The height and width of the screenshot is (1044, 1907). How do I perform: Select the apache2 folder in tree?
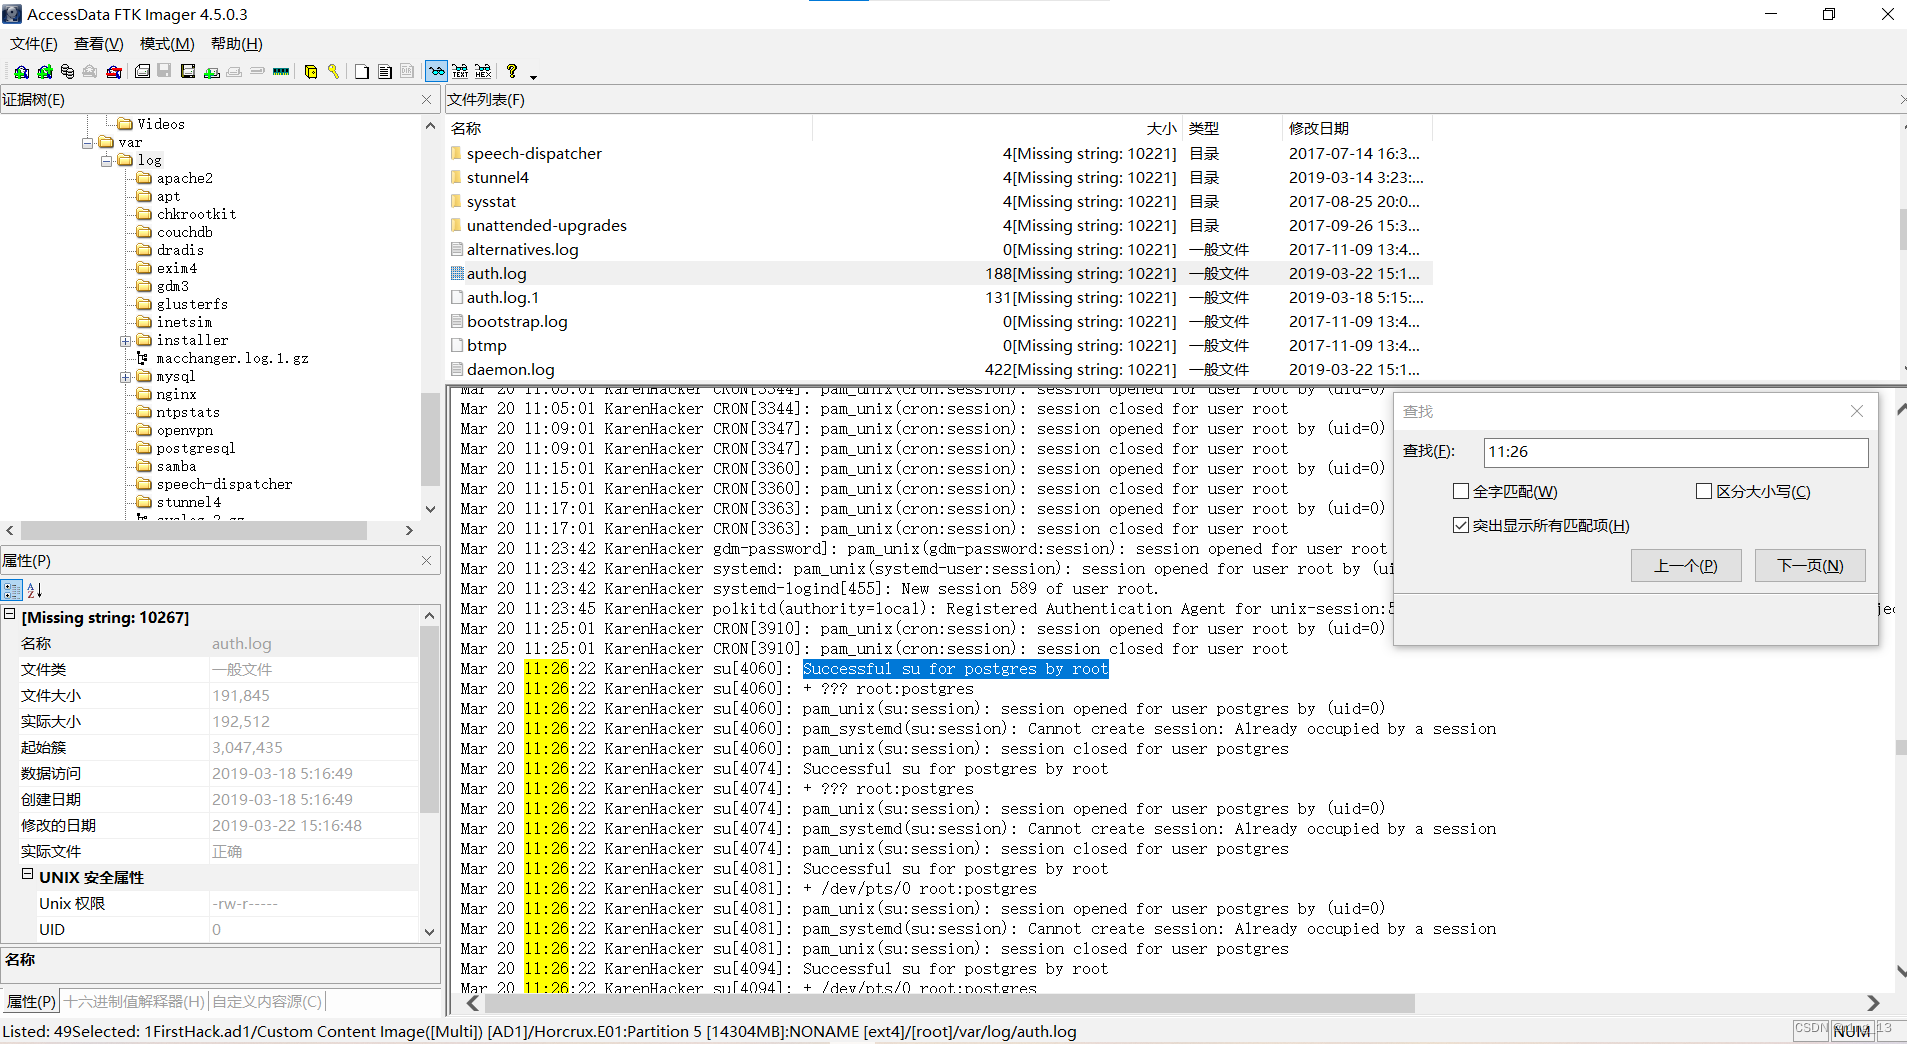click(x=184, y=179)
